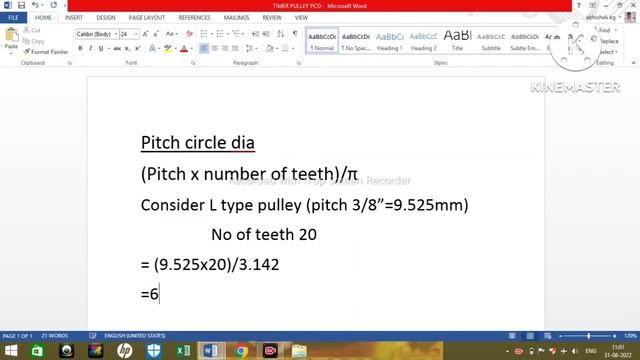Switch to the REFERENCES tab

pos(194,18)
